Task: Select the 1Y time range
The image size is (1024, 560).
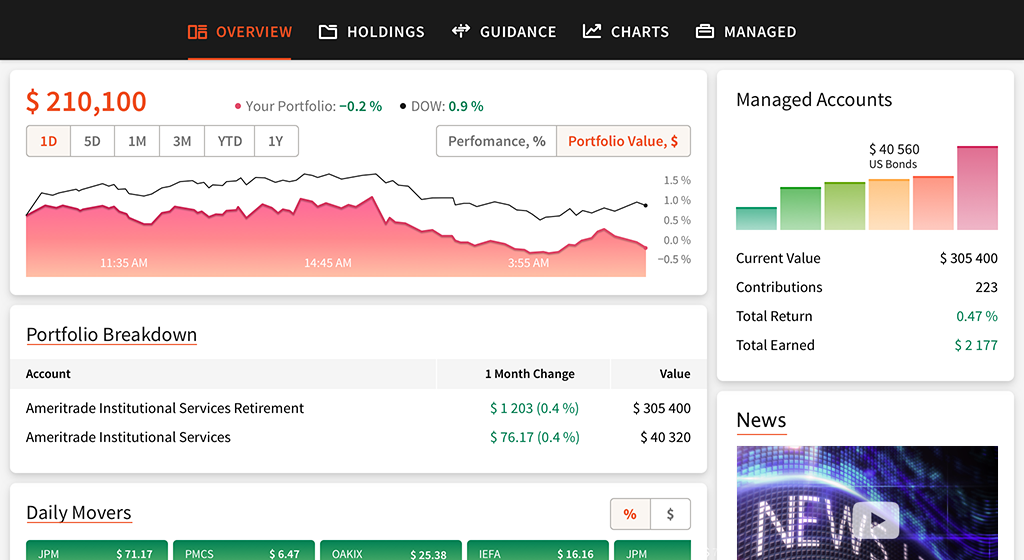Action: point(276,141)
